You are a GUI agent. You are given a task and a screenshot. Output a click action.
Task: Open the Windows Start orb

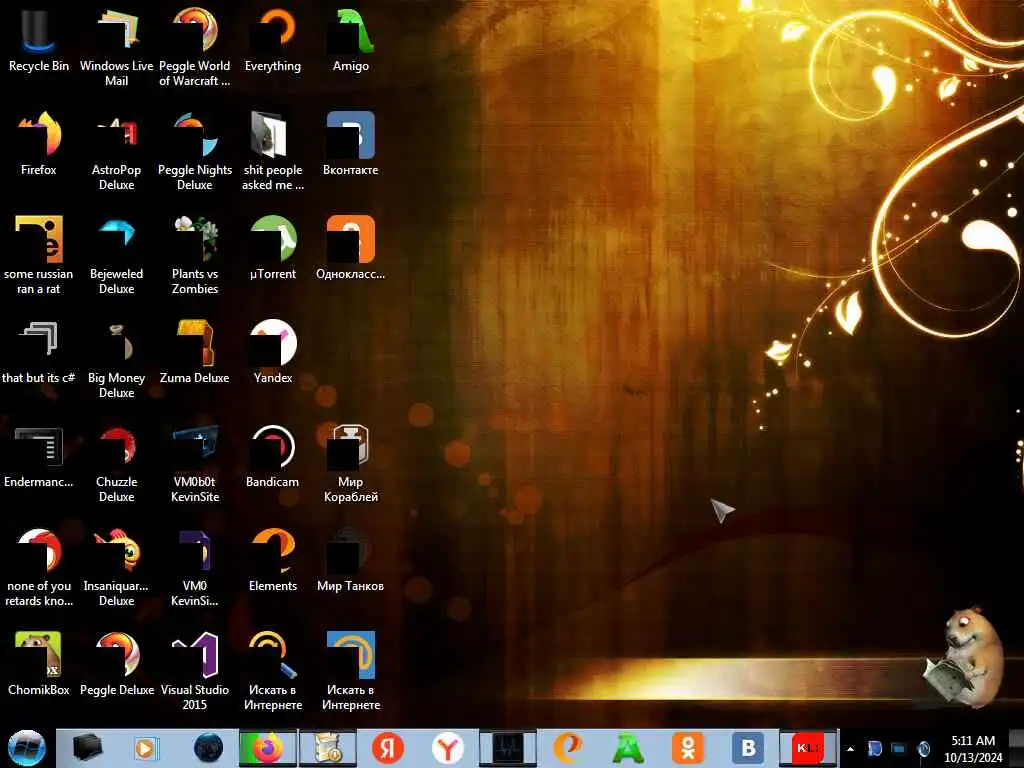pos(27,748)
